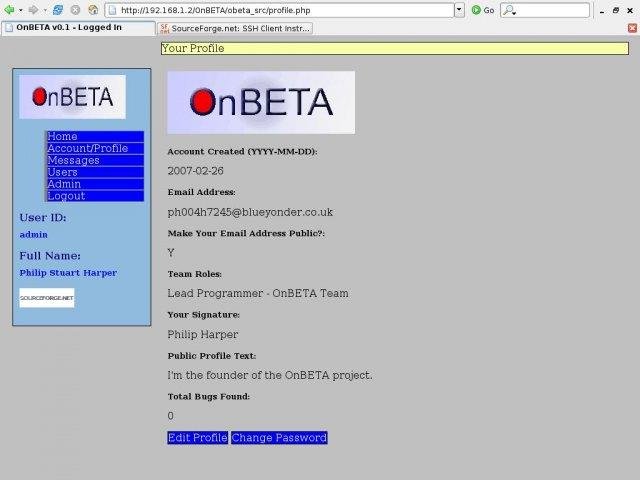The width and height of the screenshot is (640, 480).
Task: Log out using the Logout link
Action: pos(95,196)
